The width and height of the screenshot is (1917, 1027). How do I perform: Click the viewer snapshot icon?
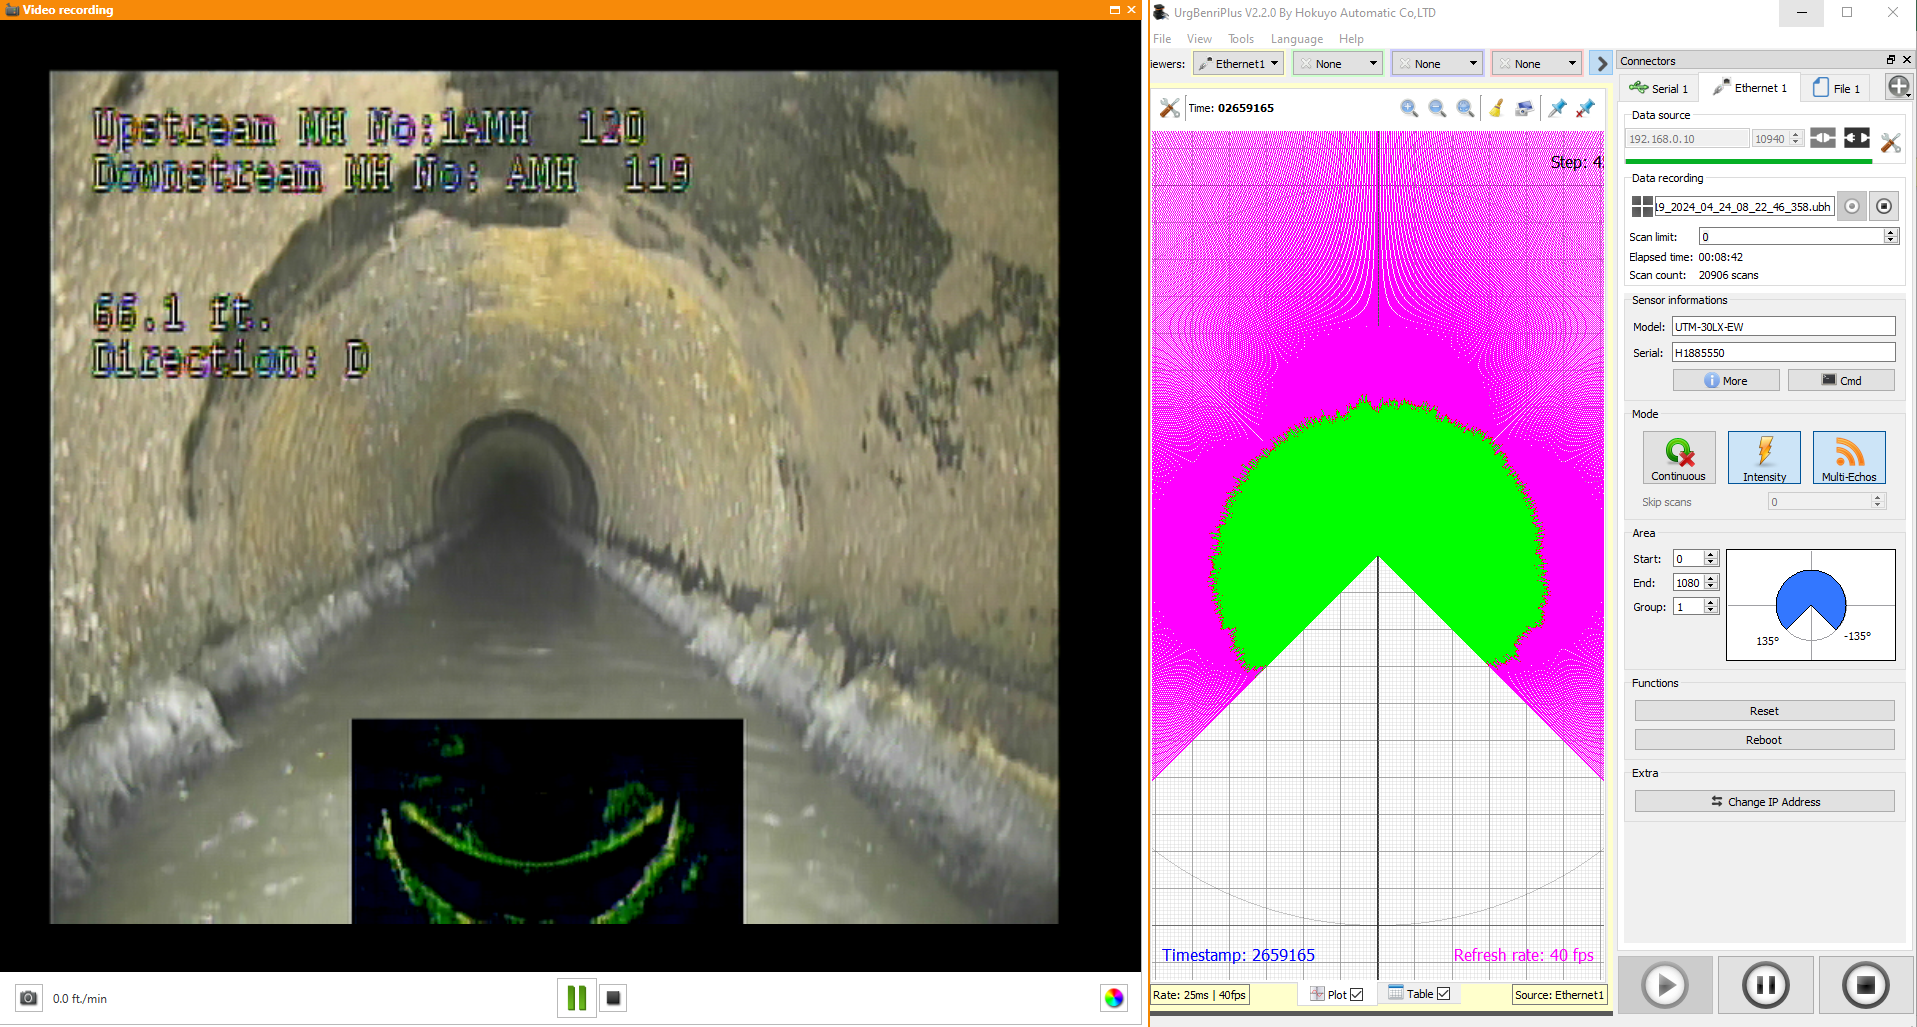click(1524, 108)
